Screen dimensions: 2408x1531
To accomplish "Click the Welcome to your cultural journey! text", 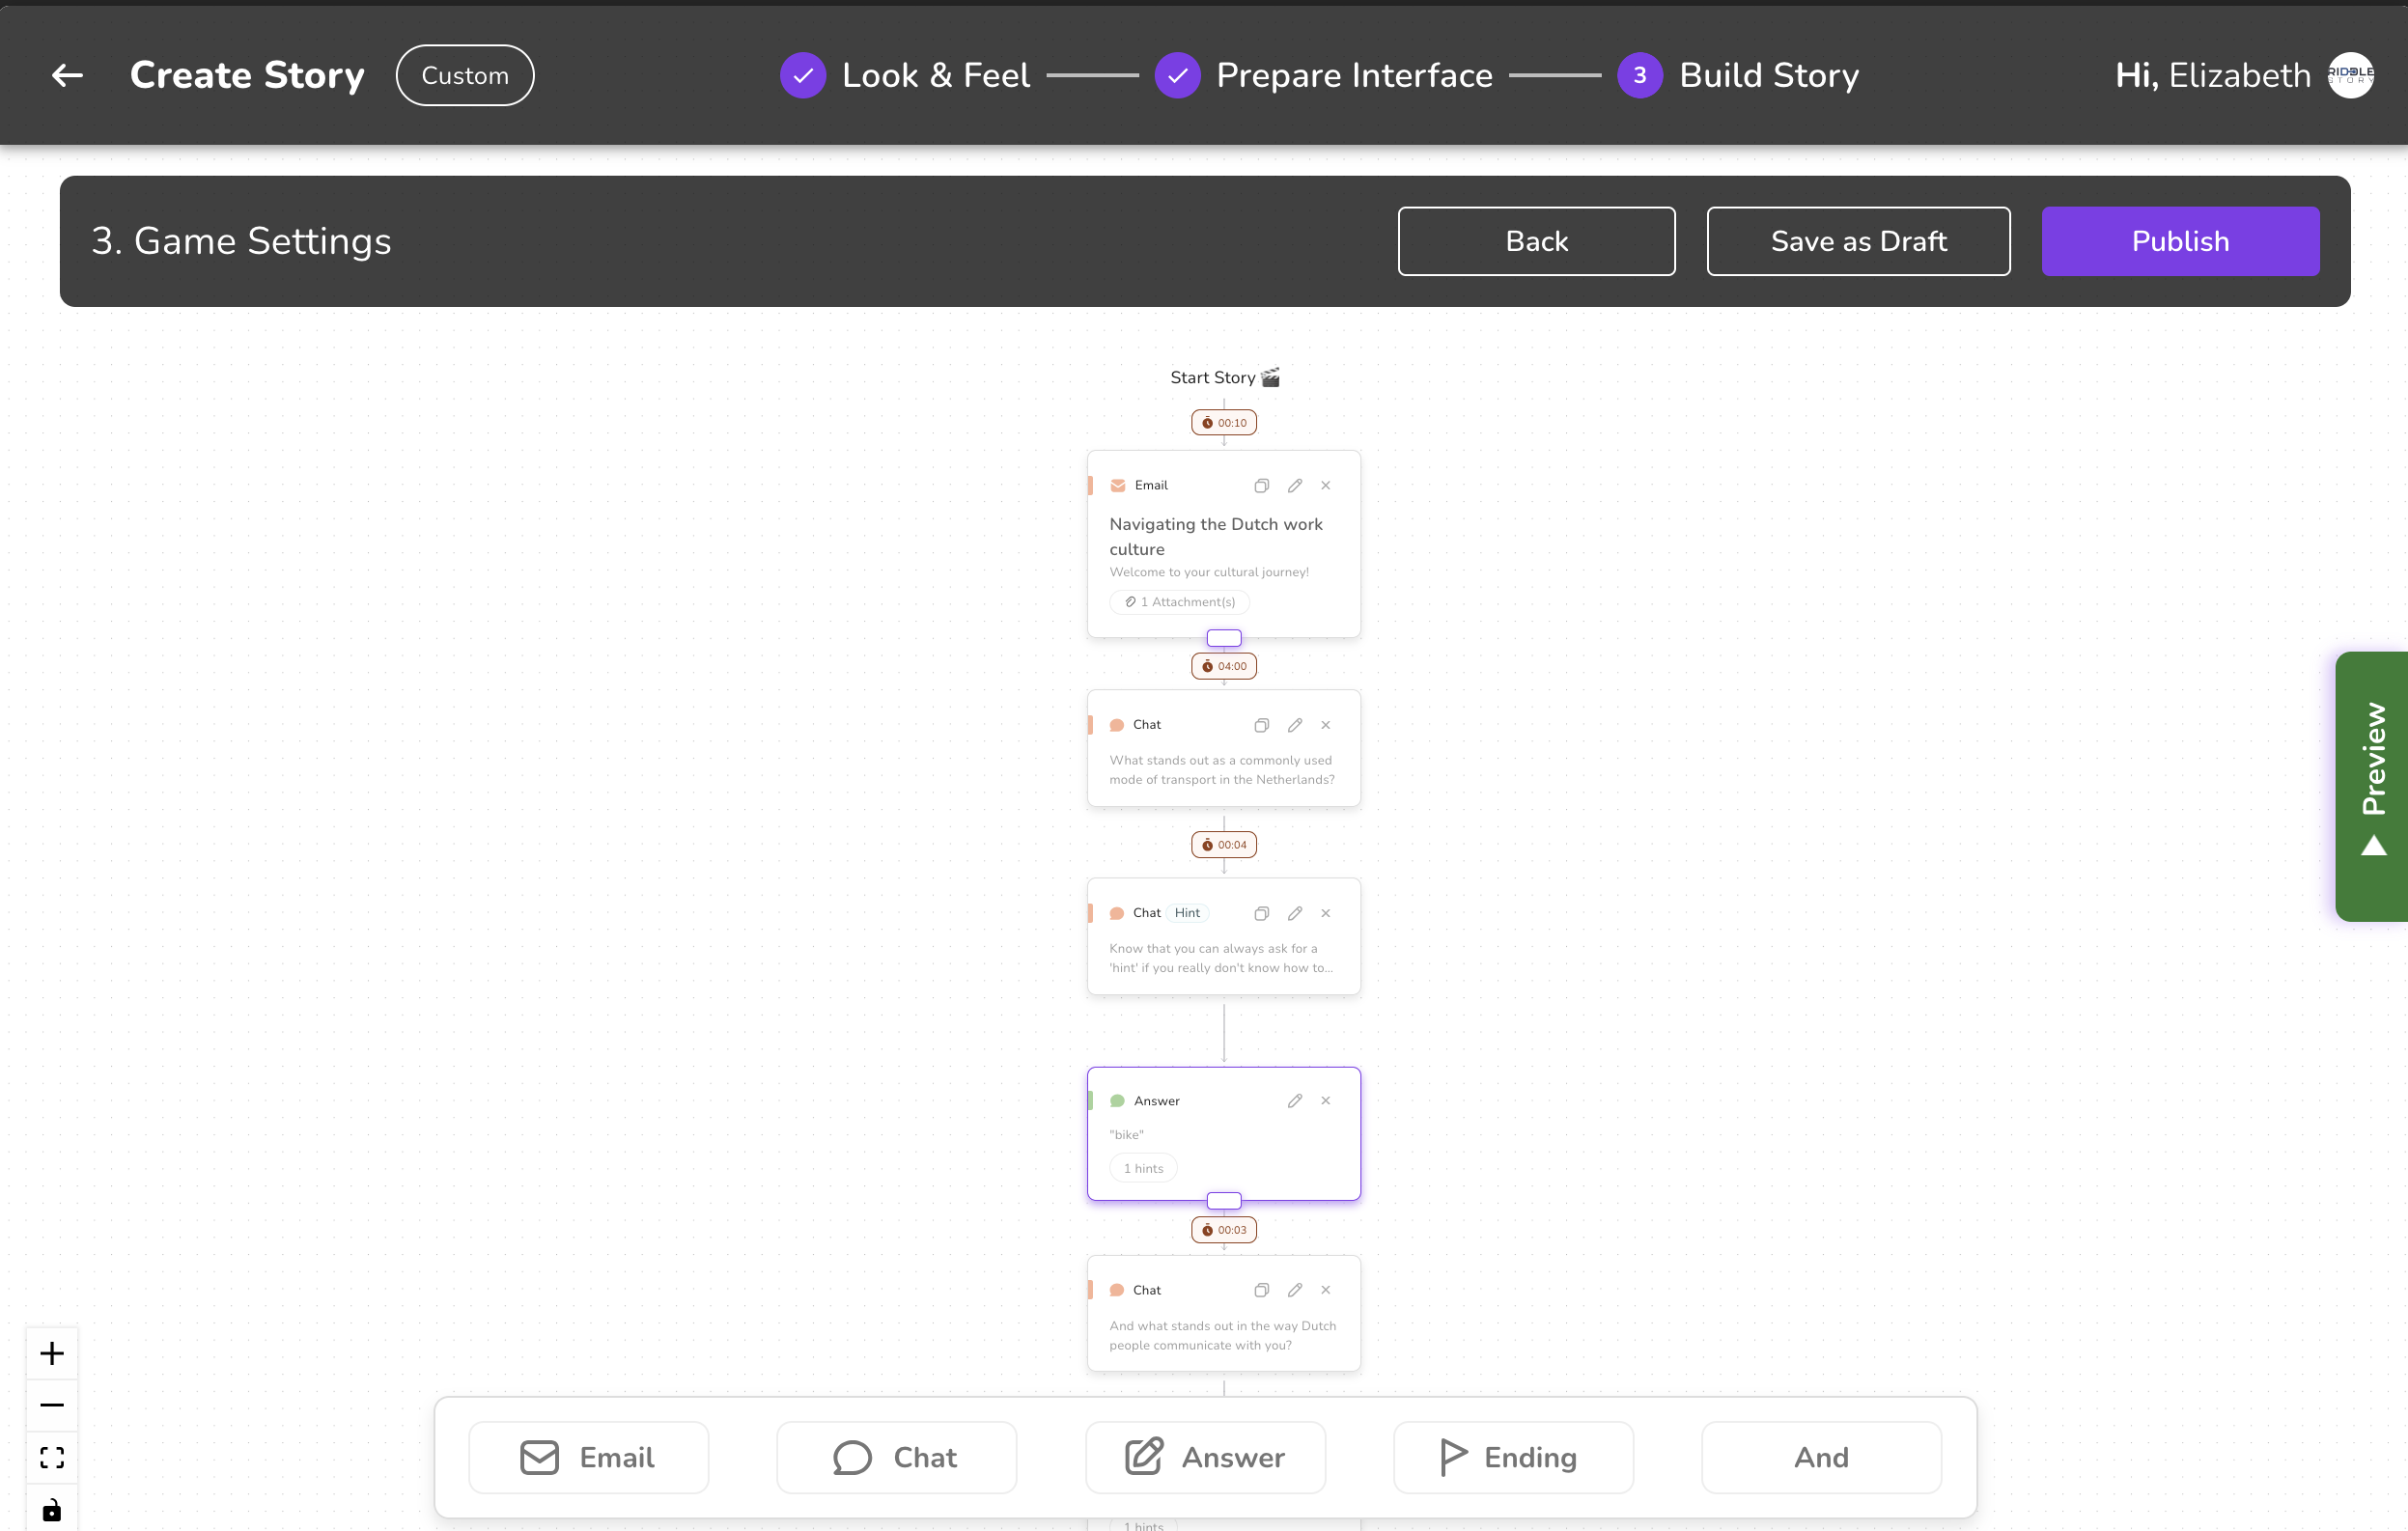I will click(1209, 572).
